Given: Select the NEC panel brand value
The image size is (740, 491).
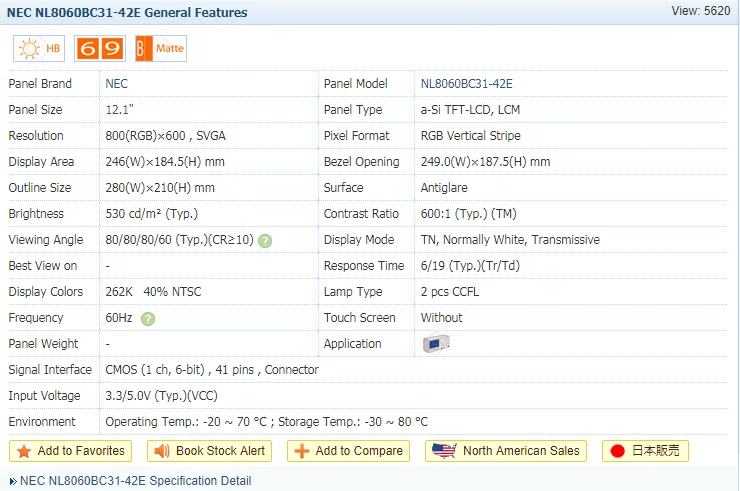Looking at the screenshot, I should pyautogui.click(x=117, y=84).
